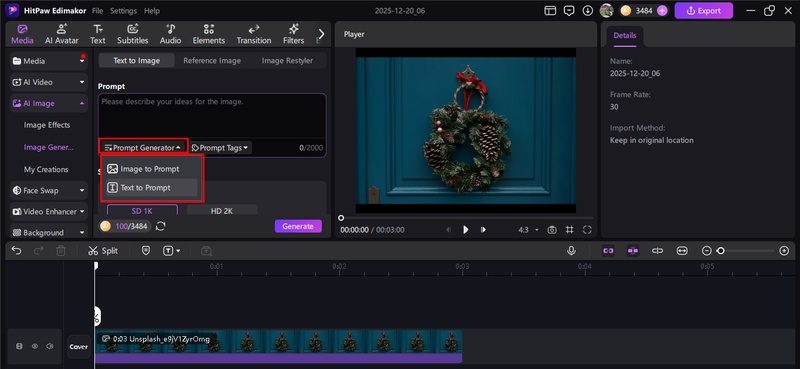Select Image Generator in sidebar
The height and width of the screenshot is (369, 800).
48,147
